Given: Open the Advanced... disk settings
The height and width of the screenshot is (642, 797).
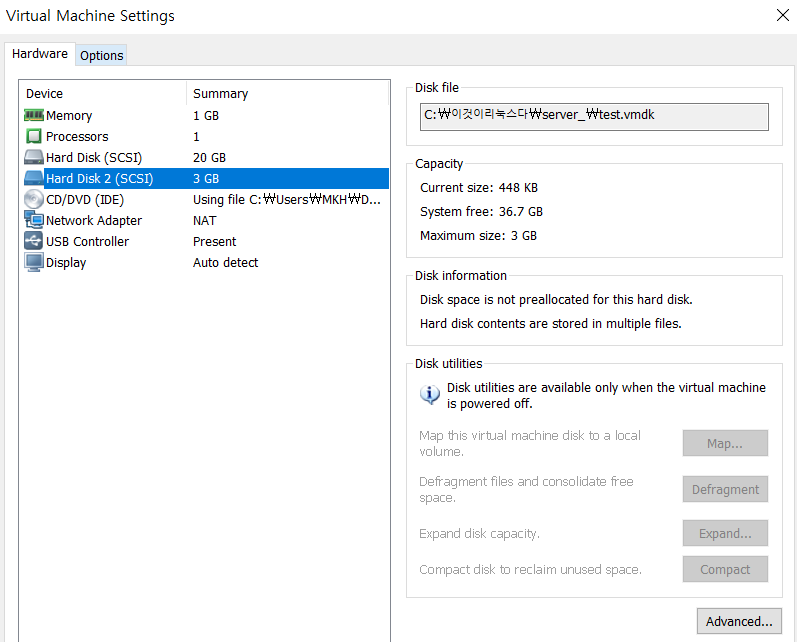Looking at the screenshot, I should point(739,621).
